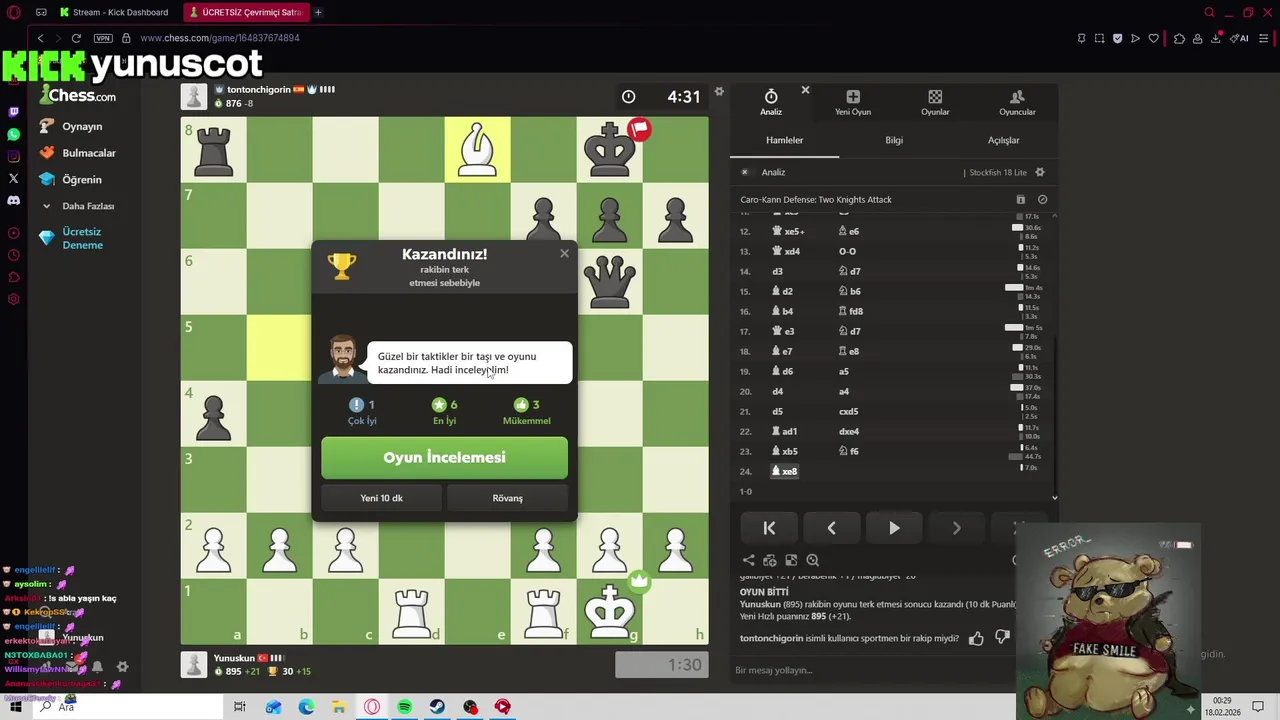Open a new browser tab
This screenshot has height=720, width=1280.
point(318,13)
